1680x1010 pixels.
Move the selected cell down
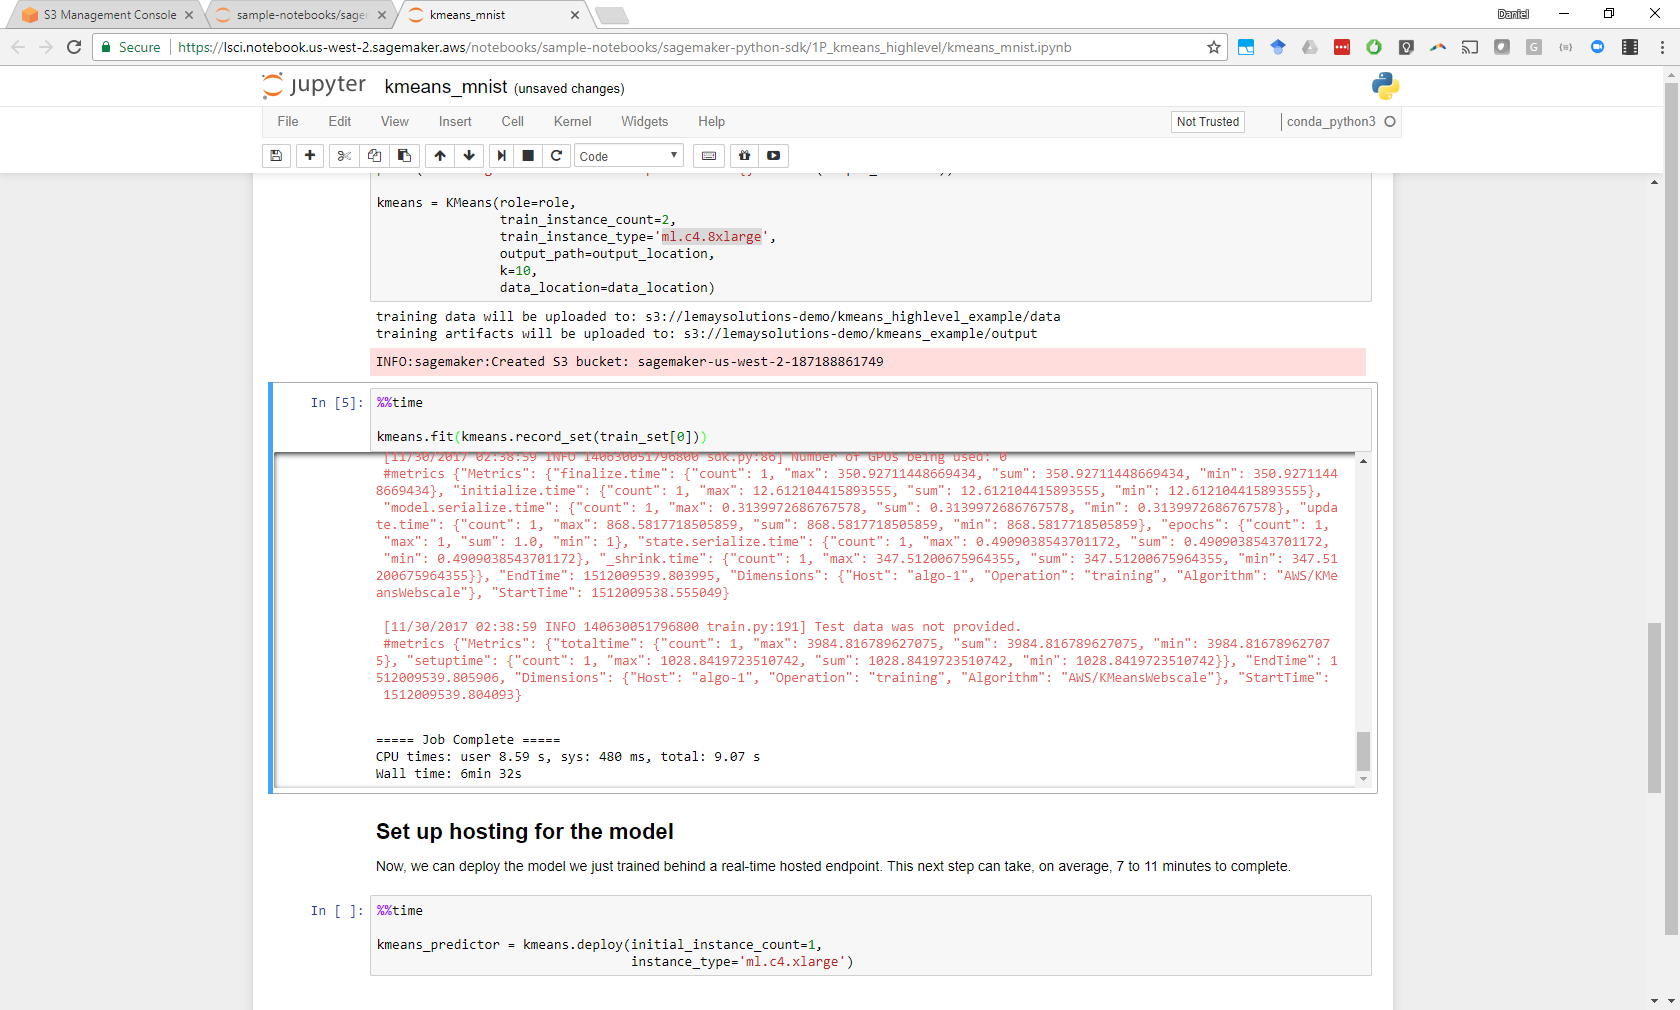(469, 156)
